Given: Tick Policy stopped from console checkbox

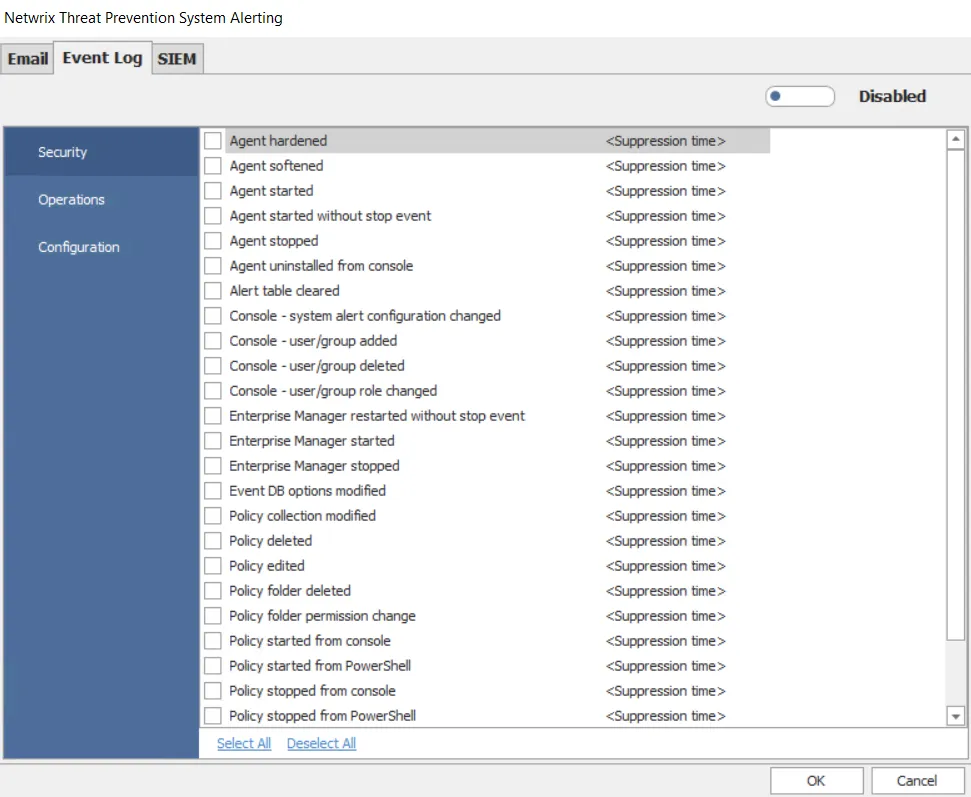Looking at the screenshot, I should (212, 690).
